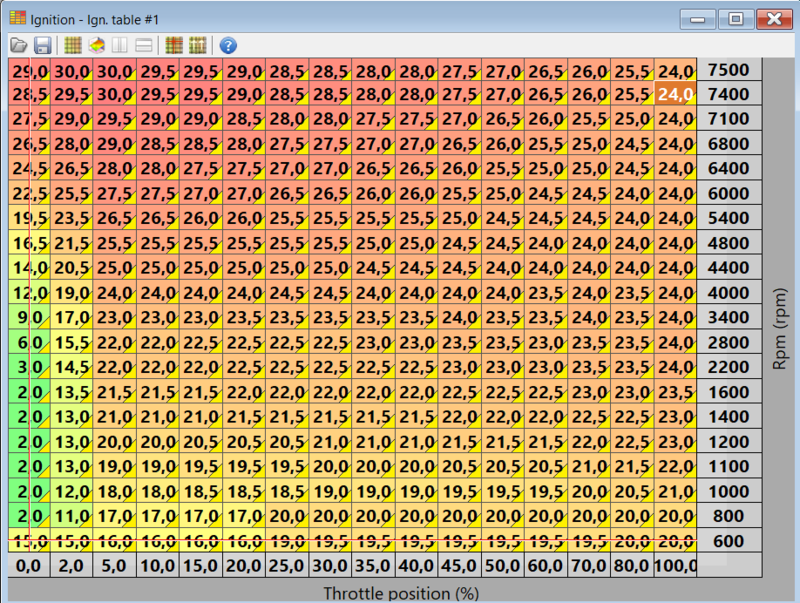Click the grid icon with red horizontal stripes
The height and width of the screenshot is (603, 800).
coord(174,45)
